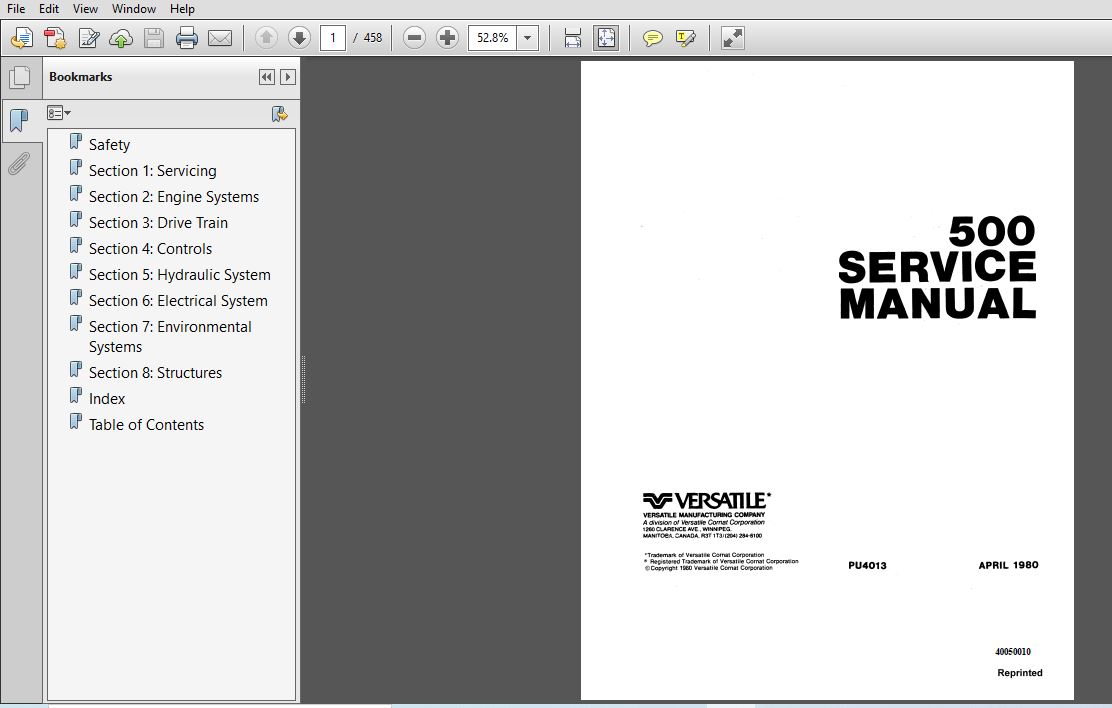Image resolution: width=1112 pixels, height=708 pixels.
Task: Open the Safety bookmark
Action: (109, 145)
